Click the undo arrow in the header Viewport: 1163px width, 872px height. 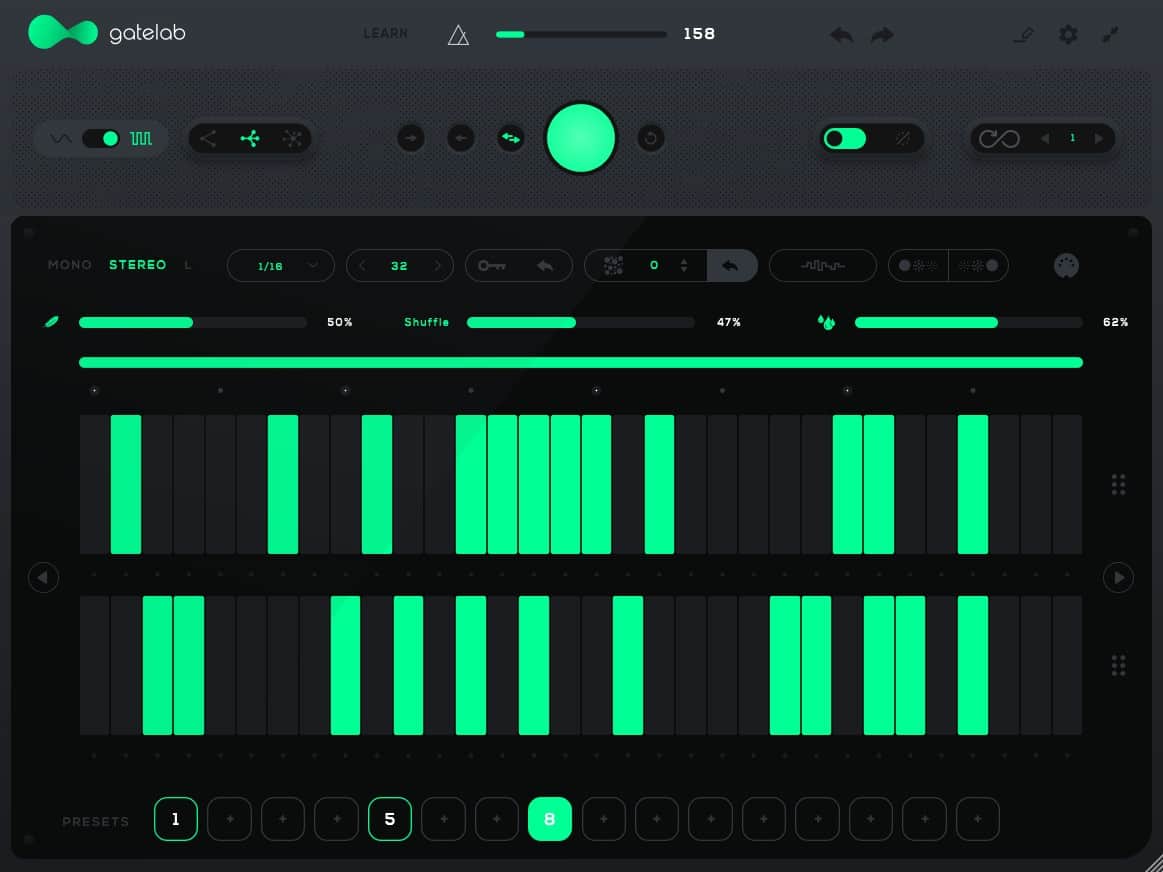coord(841,35)
